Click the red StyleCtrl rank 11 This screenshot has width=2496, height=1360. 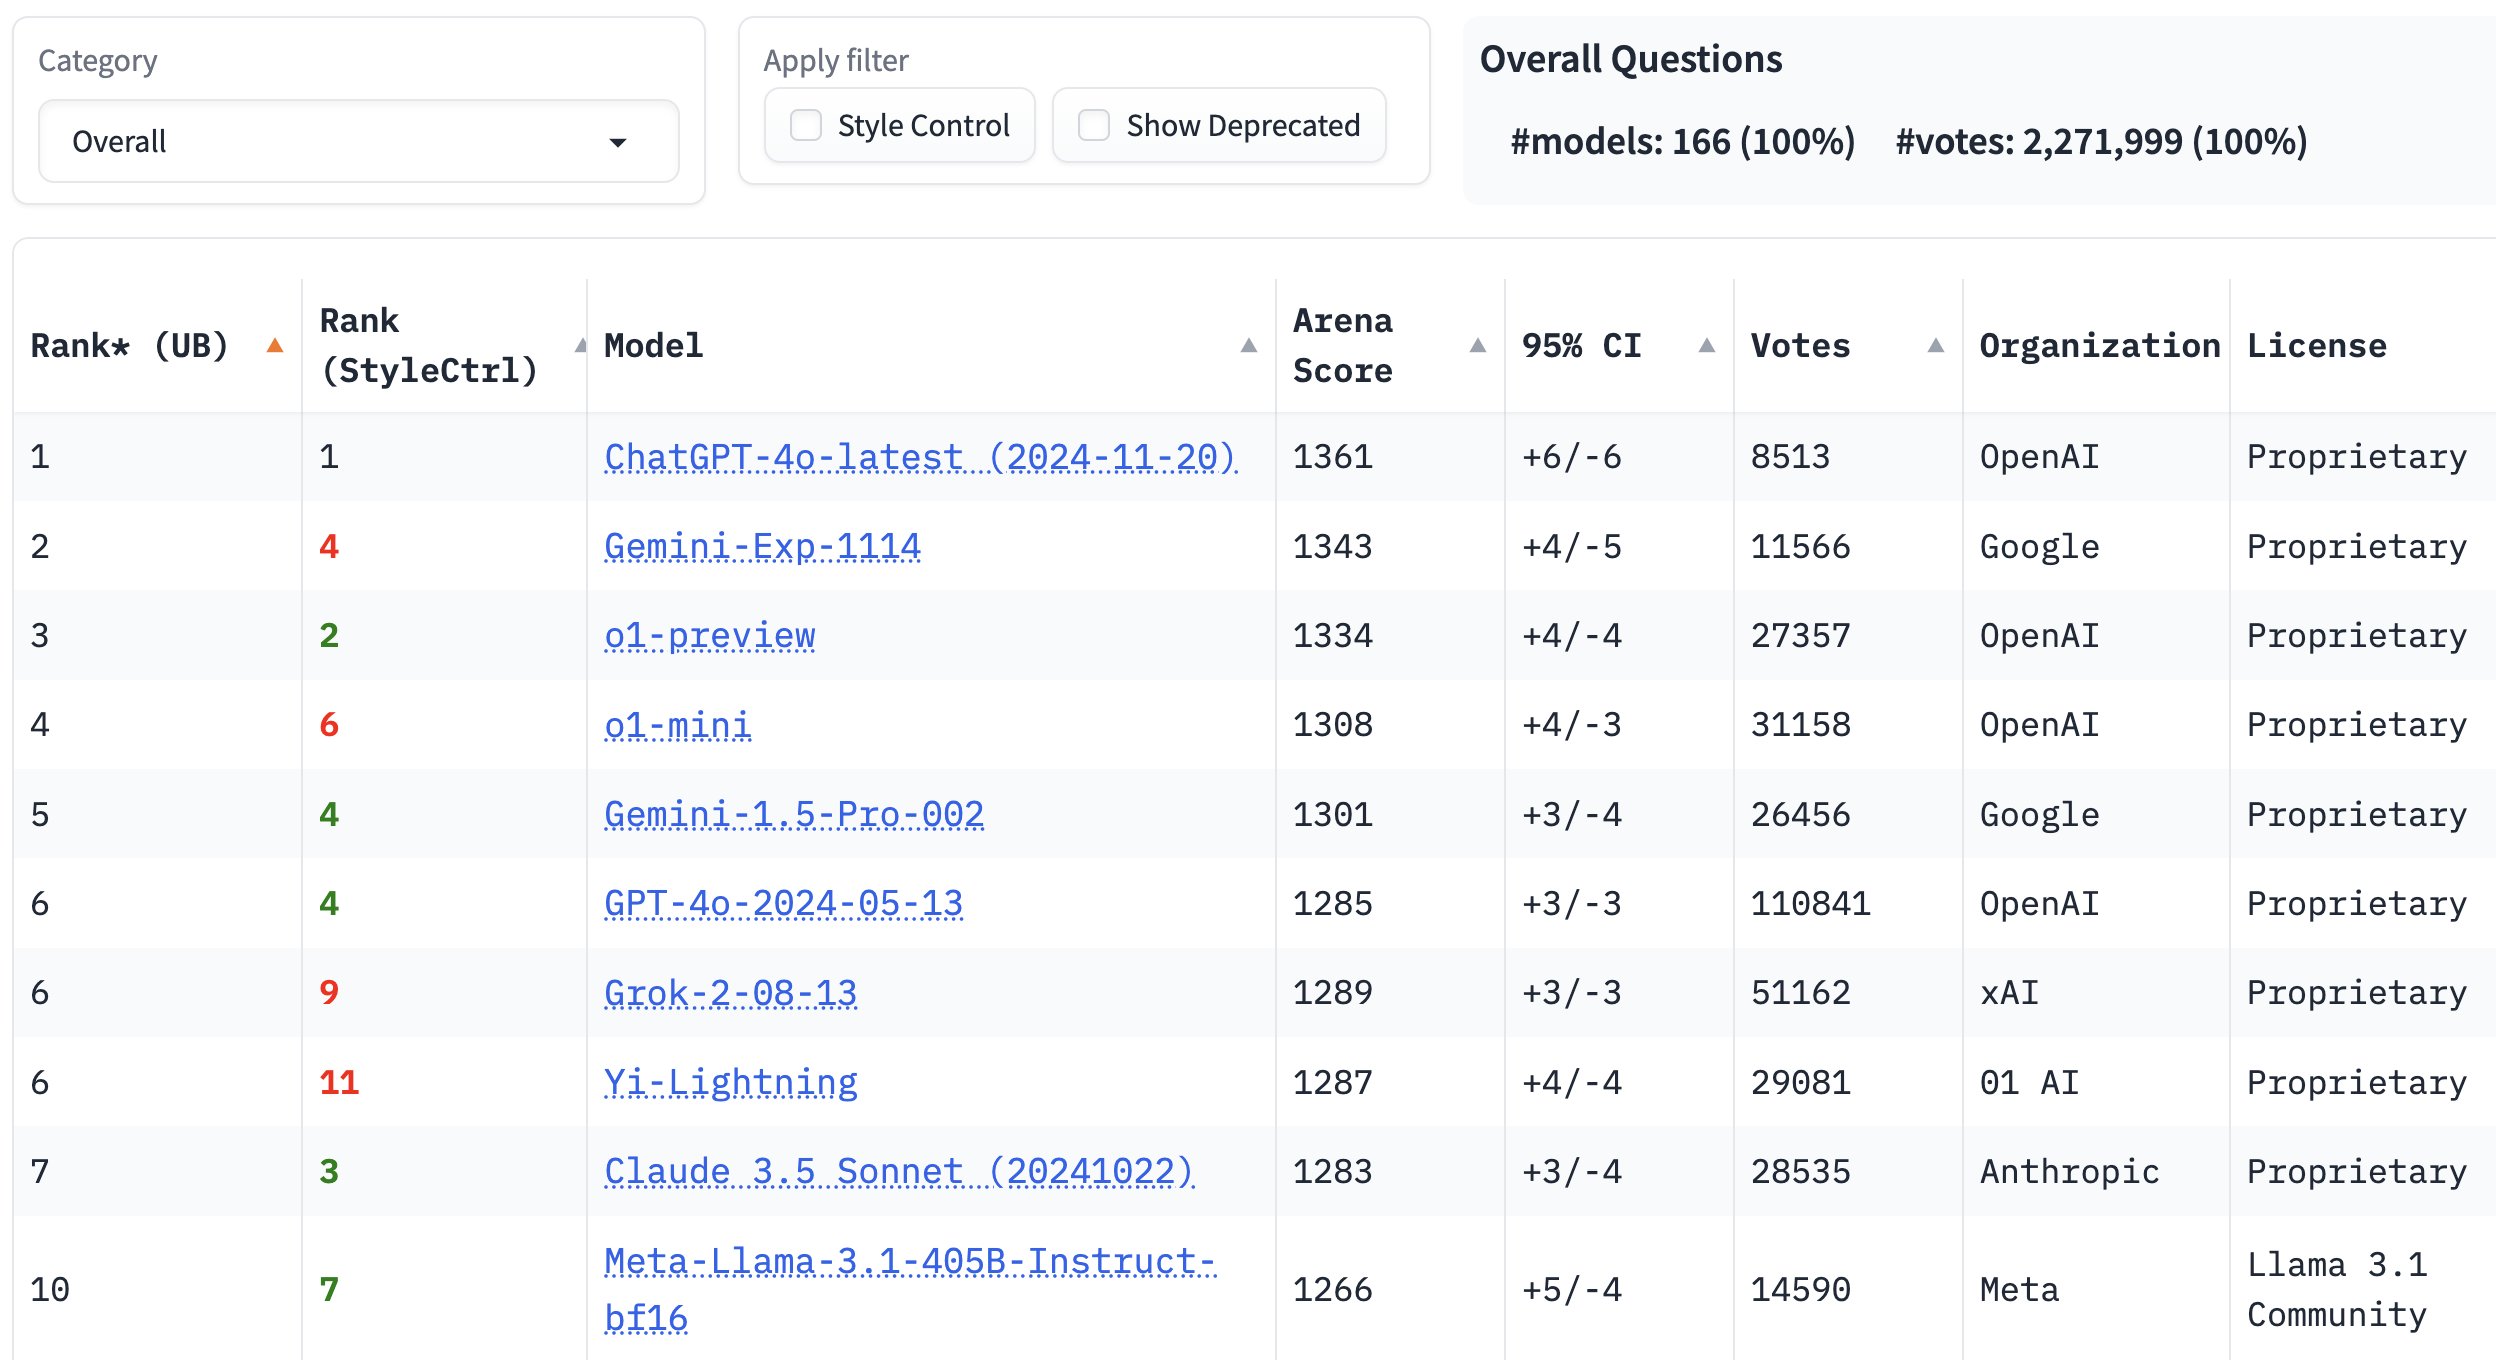pyautogui.click(x=339, y=1083)
